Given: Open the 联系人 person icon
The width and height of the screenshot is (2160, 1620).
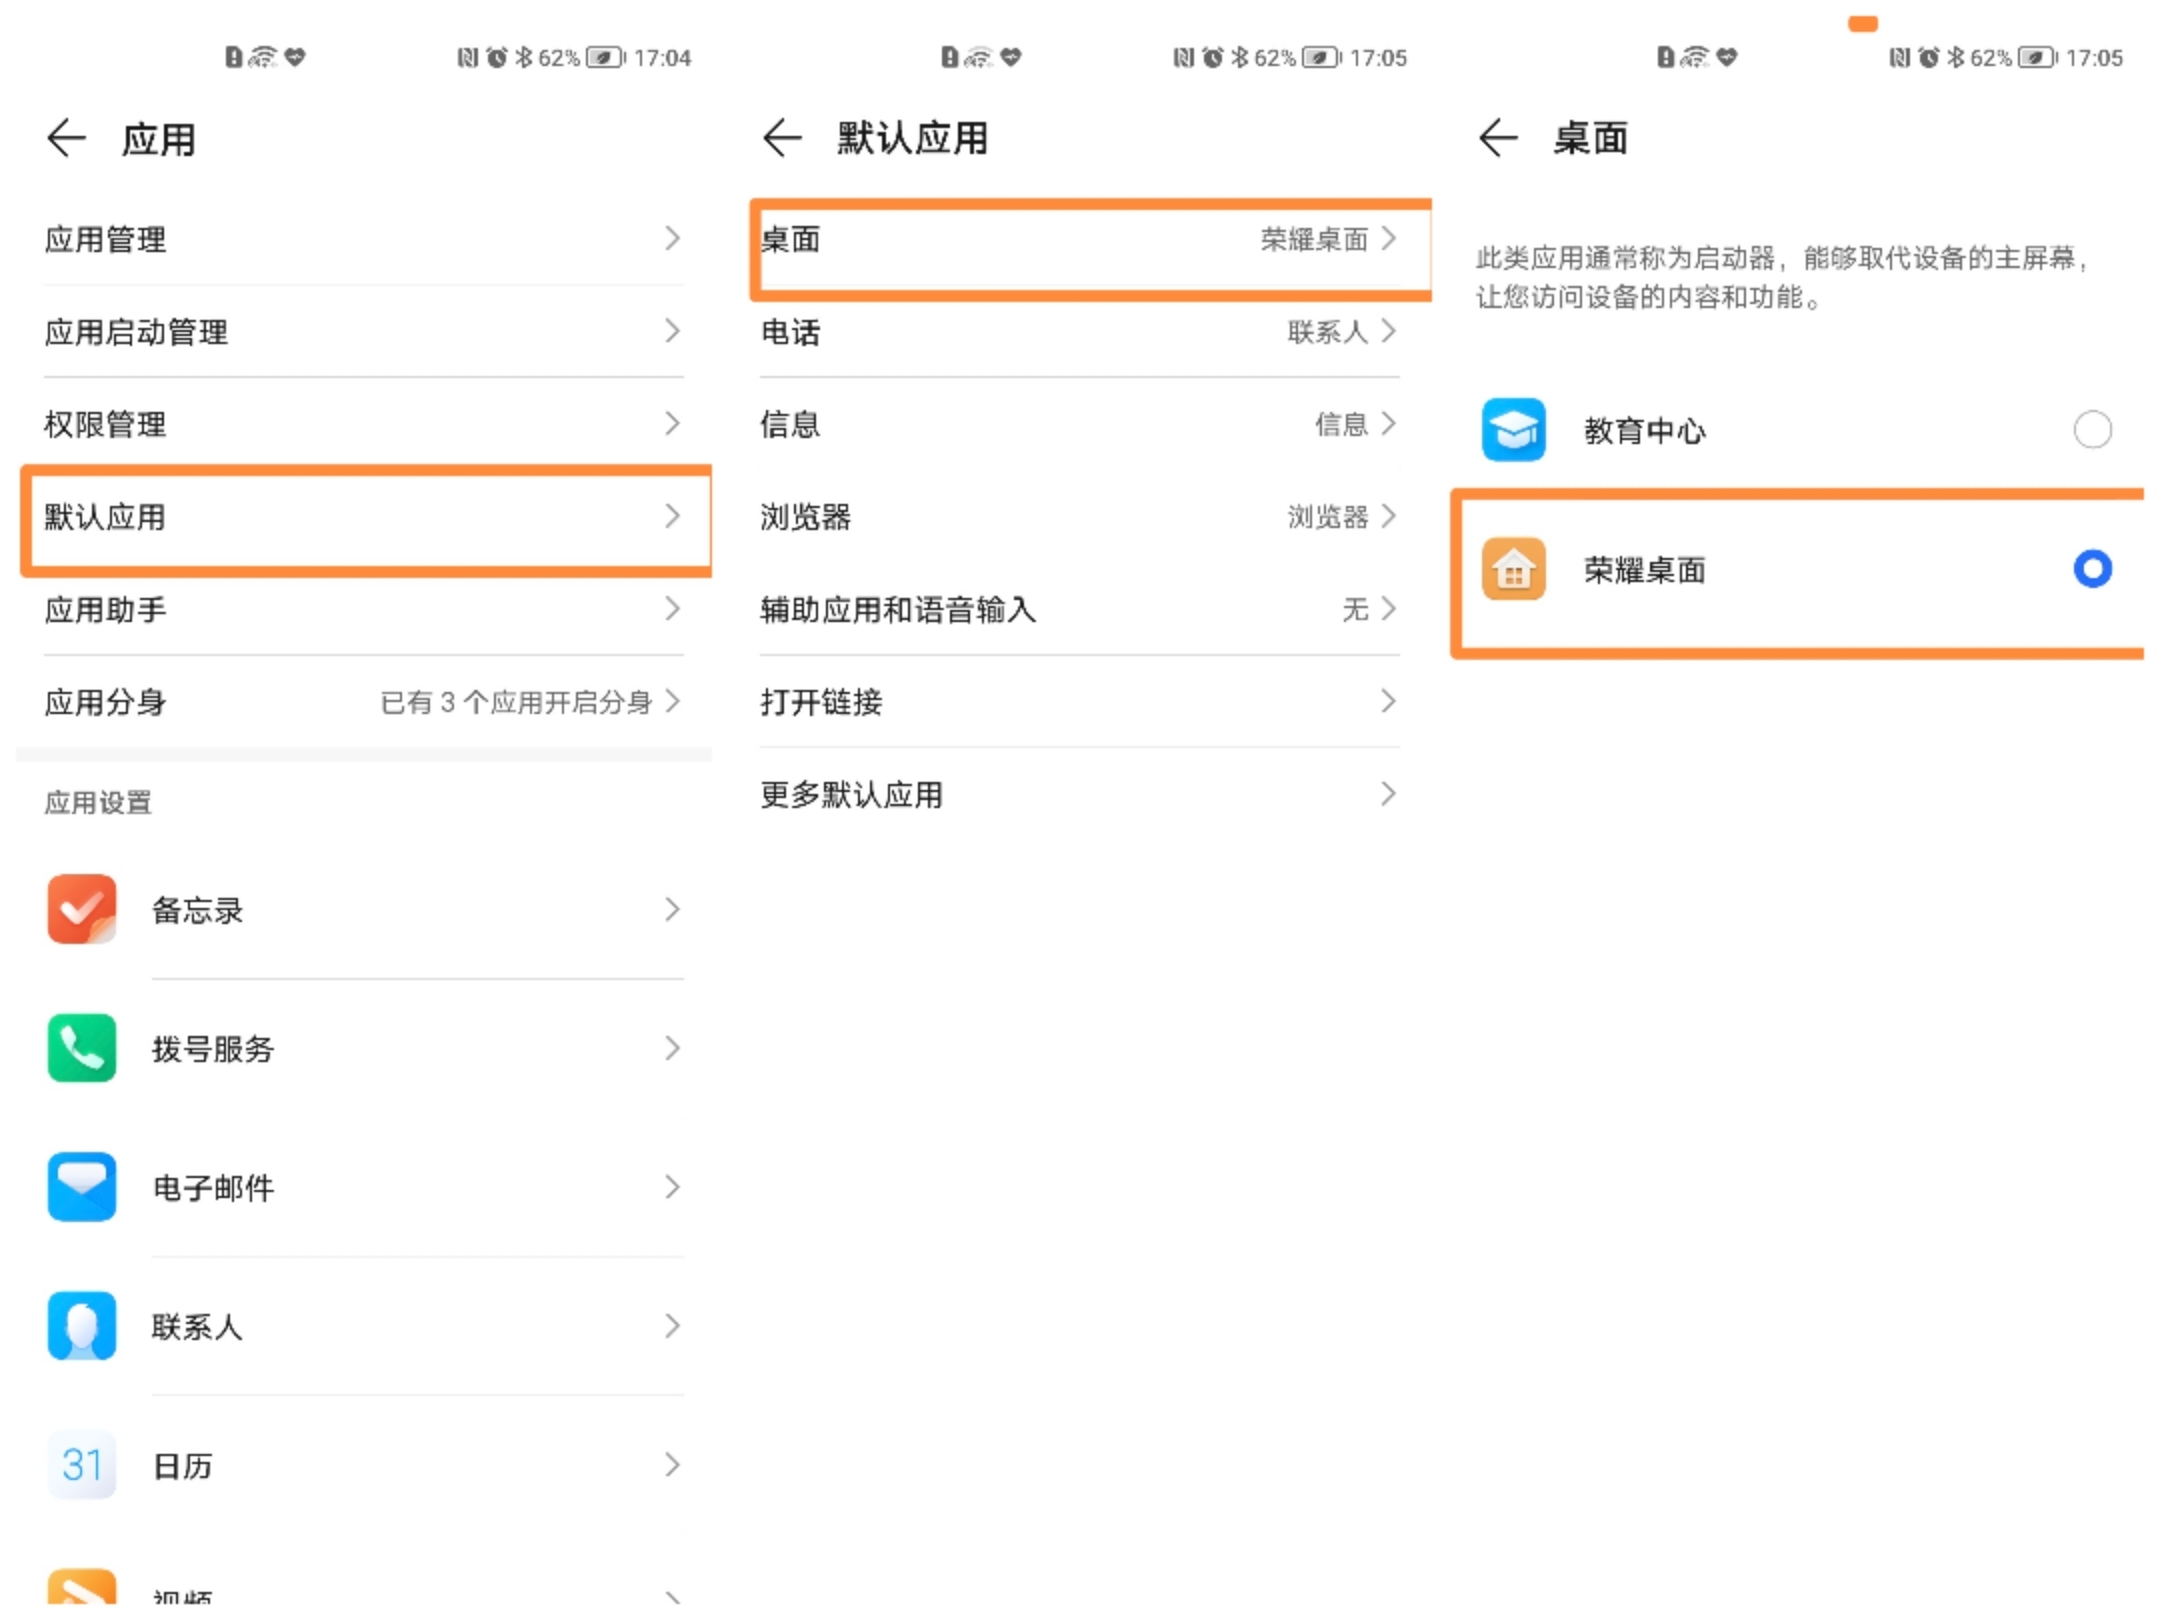Looking at the screenshot, I should [x=82, y=1326].
